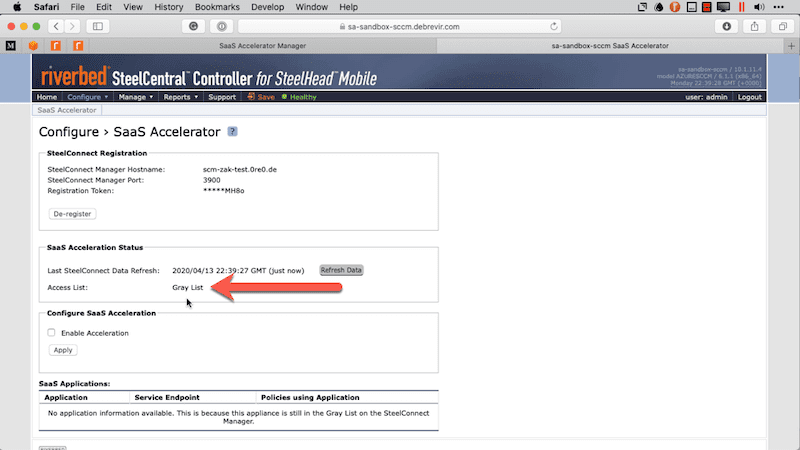Click the Safari share icon
Viewport: 800px width, 450px height.
pos(755,27)
